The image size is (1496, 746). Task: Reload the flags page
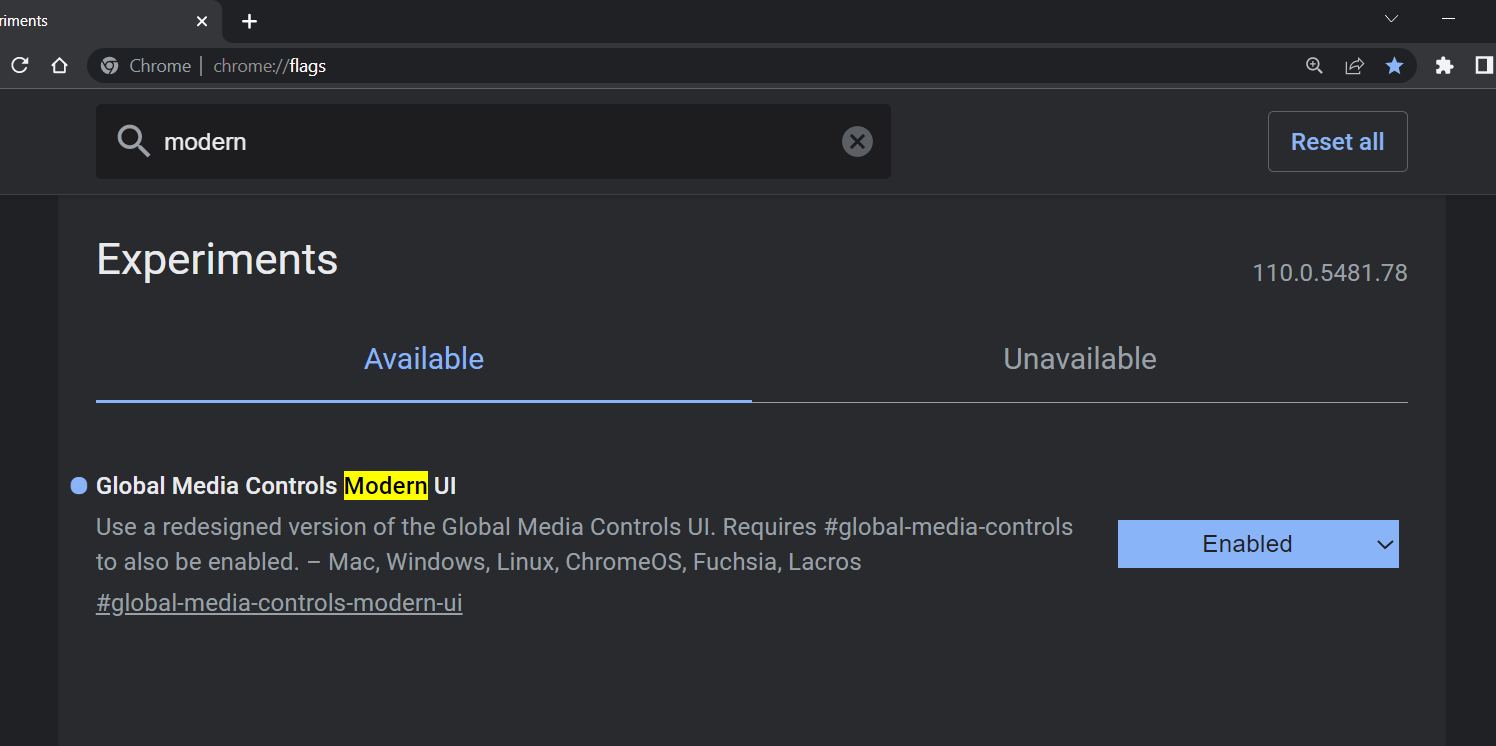point(19,64)
